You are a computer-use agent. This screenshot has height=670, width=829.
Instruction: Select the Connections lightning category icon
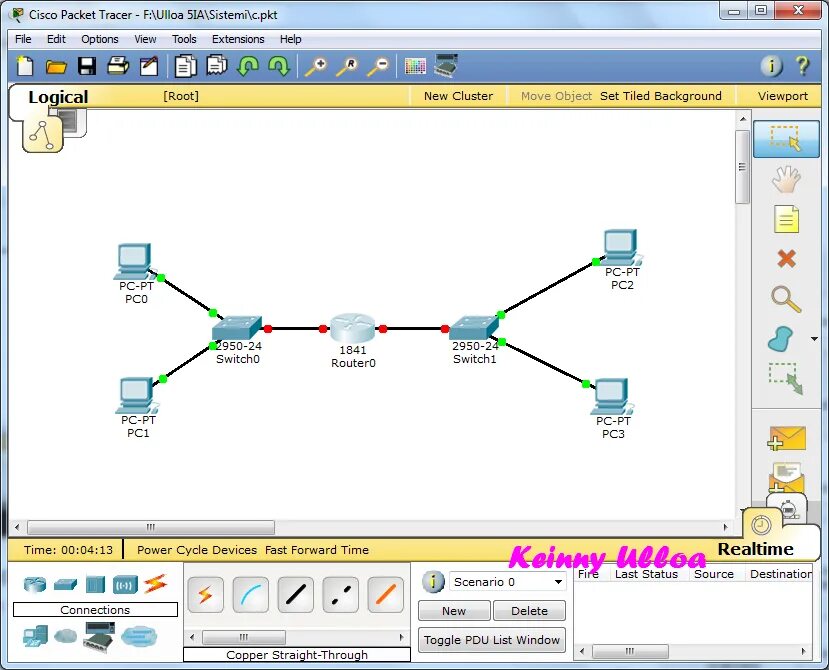pos(155,584)
